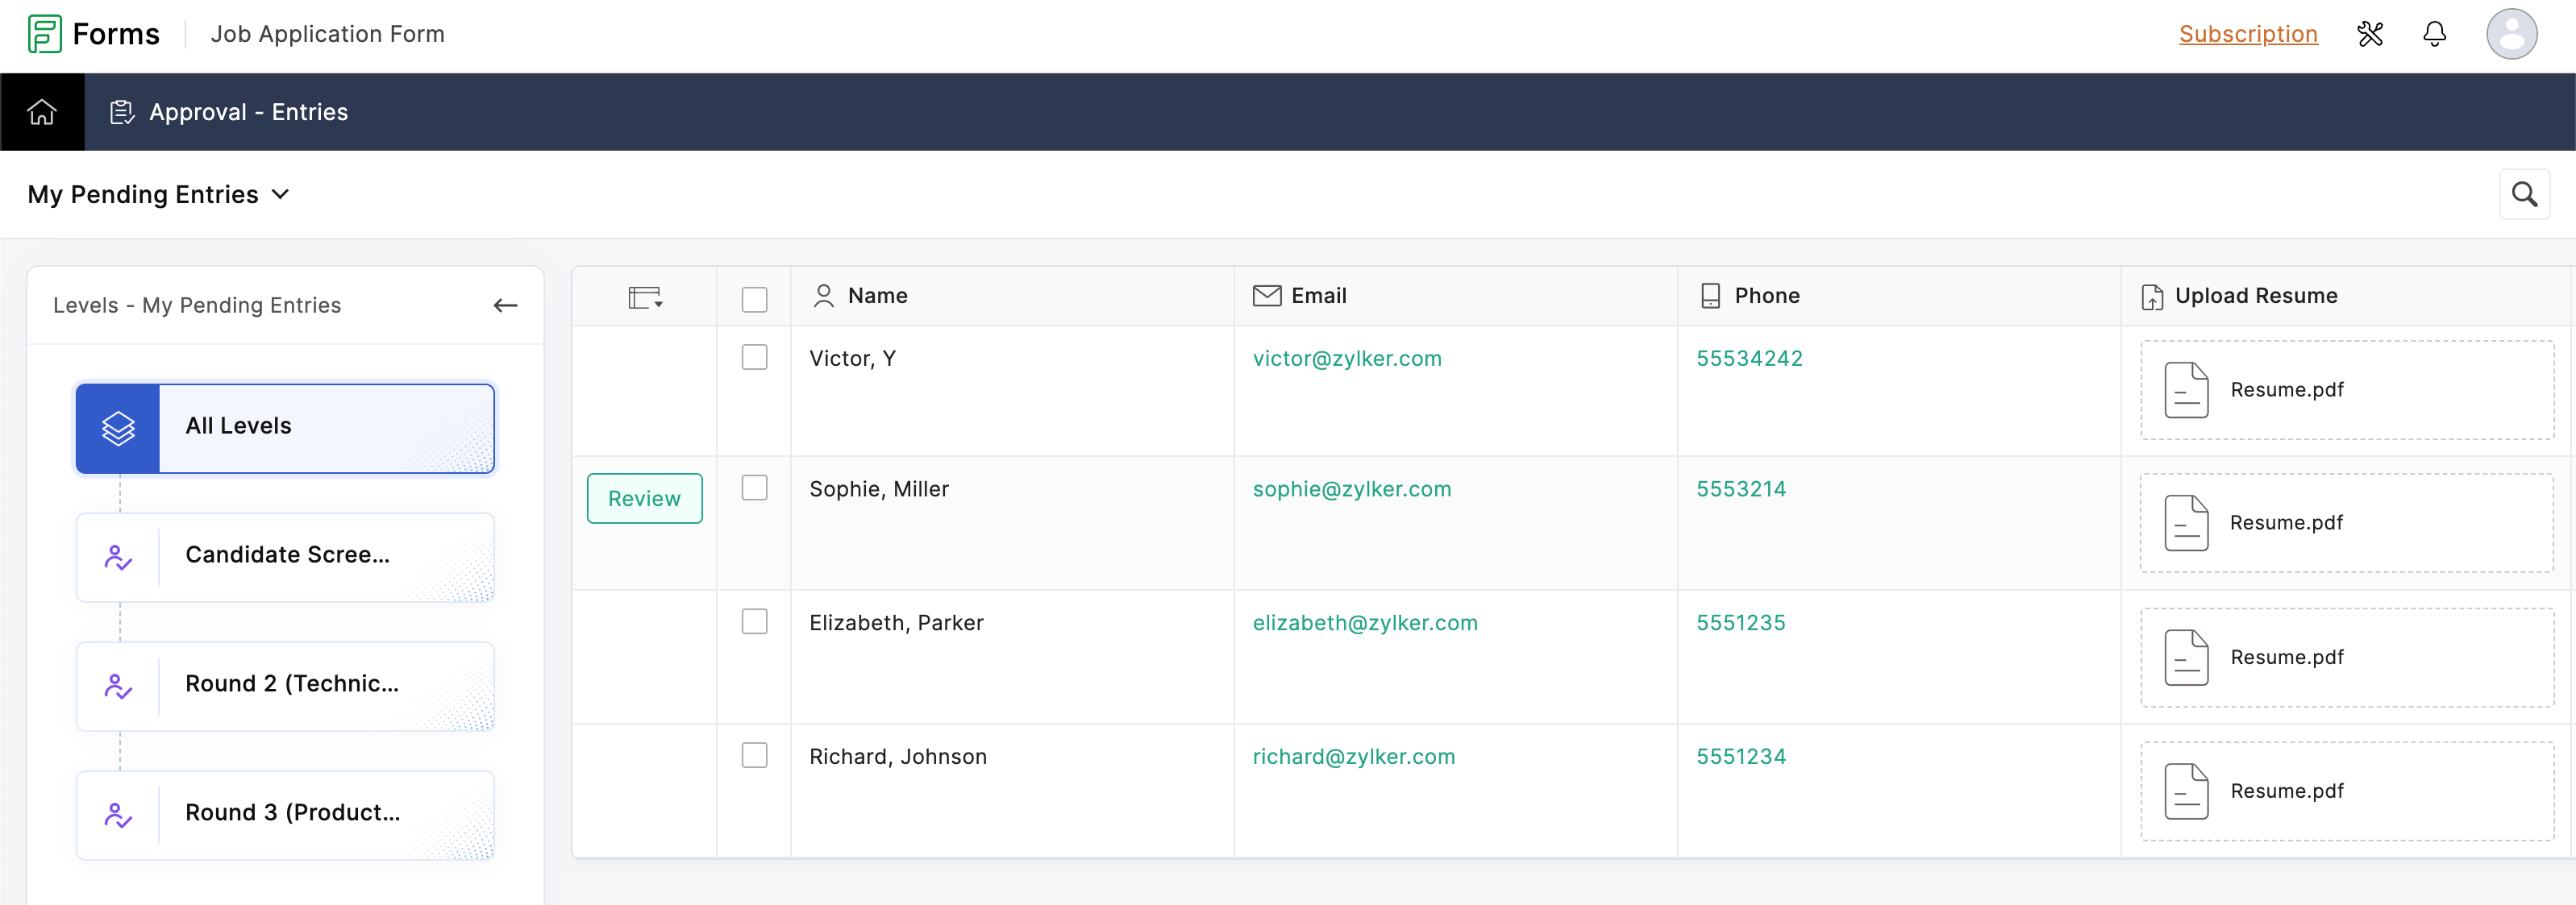Open the Subscription link
Image resolution: width=2576 pixels, height=905 pixels.
point(2247,34)
